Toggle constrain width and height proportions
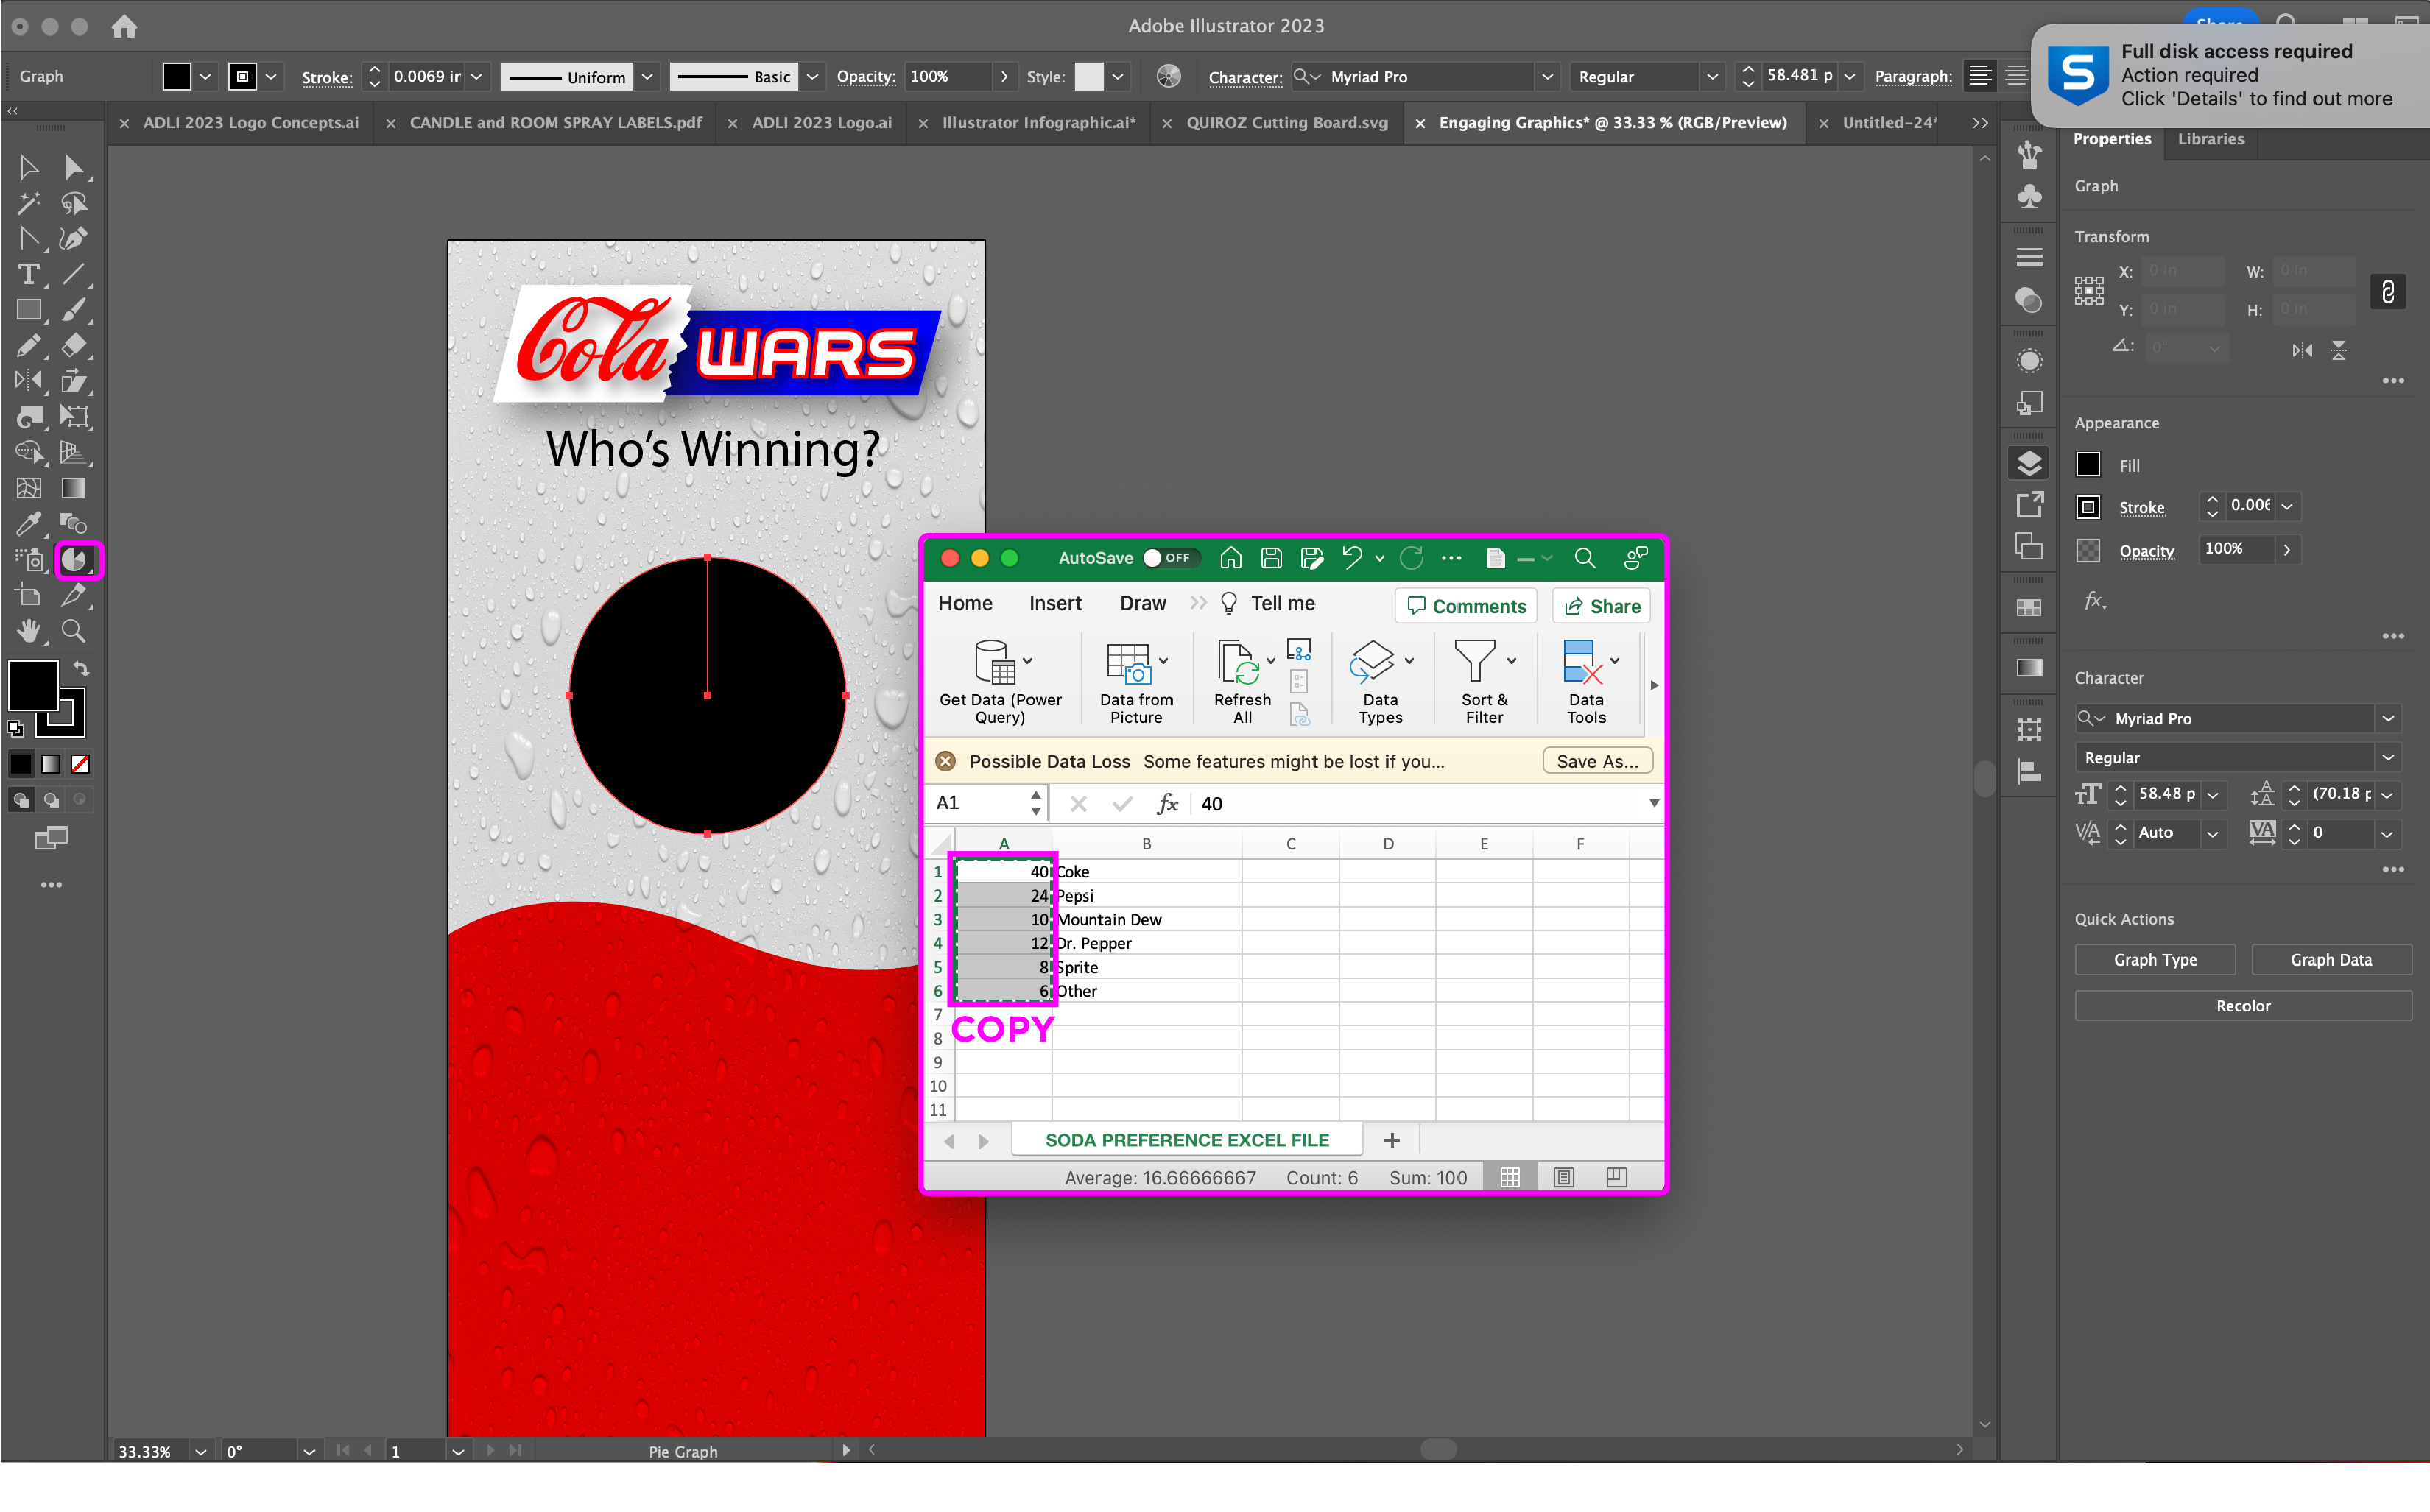This screenshot has height=1512, width=2430. tap(2387, 291)
